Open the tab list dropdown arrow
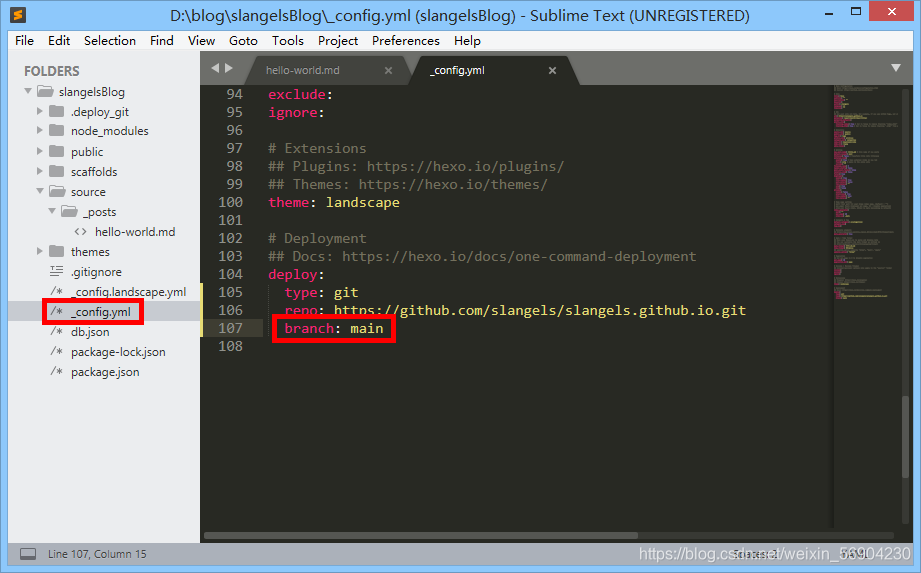 [x=896, y=68]
